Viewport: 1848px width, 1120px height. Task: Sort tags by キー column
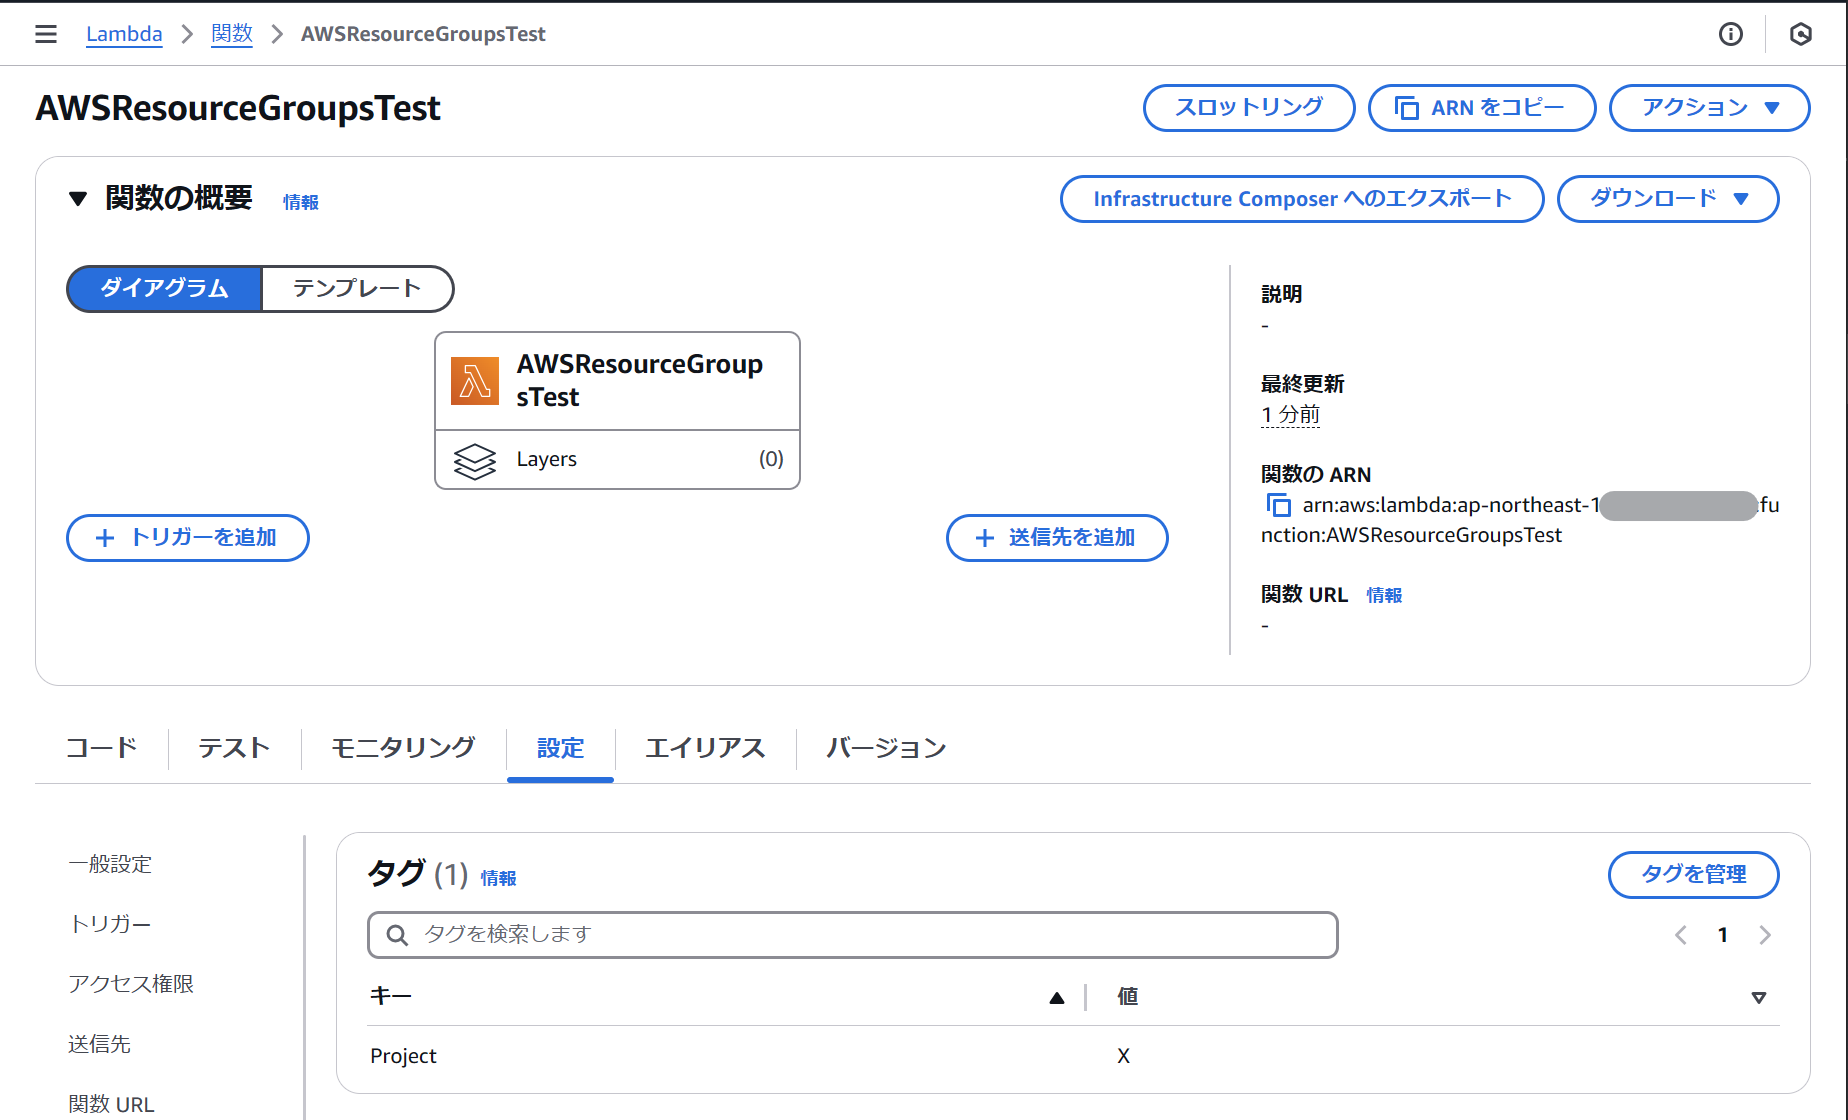click(1056, 997)
